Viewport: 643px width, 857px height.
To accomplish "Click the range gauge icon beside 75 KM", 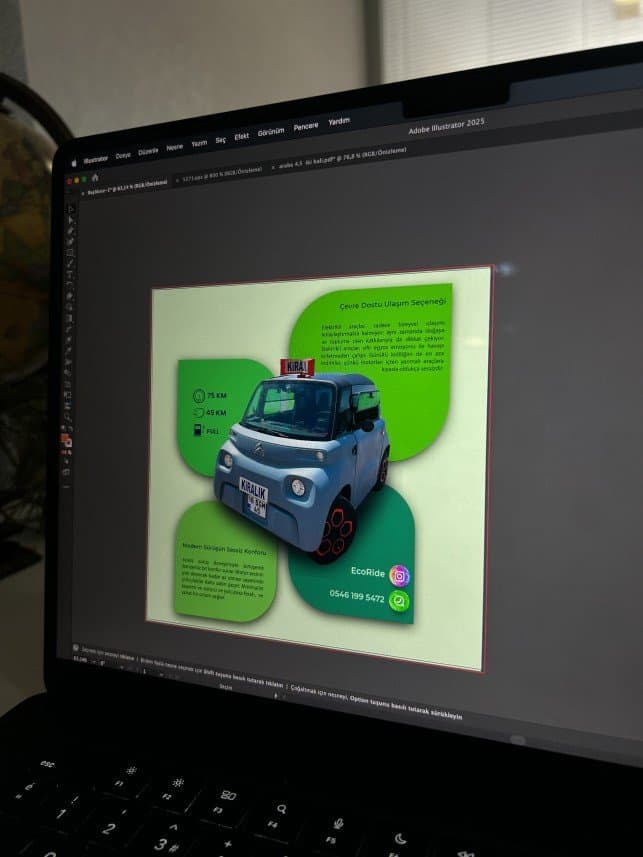I will [x=198, y=395].
